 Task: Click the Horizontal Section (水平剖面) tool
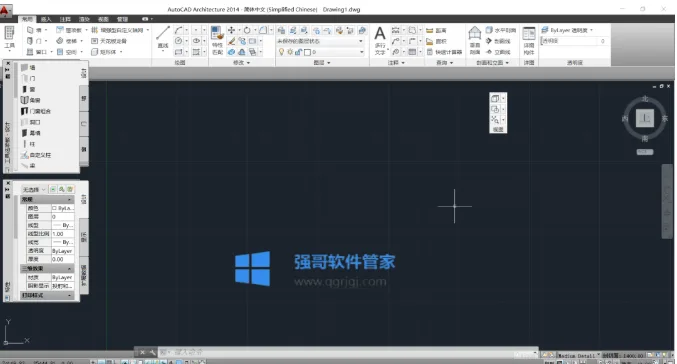point(501,30)
